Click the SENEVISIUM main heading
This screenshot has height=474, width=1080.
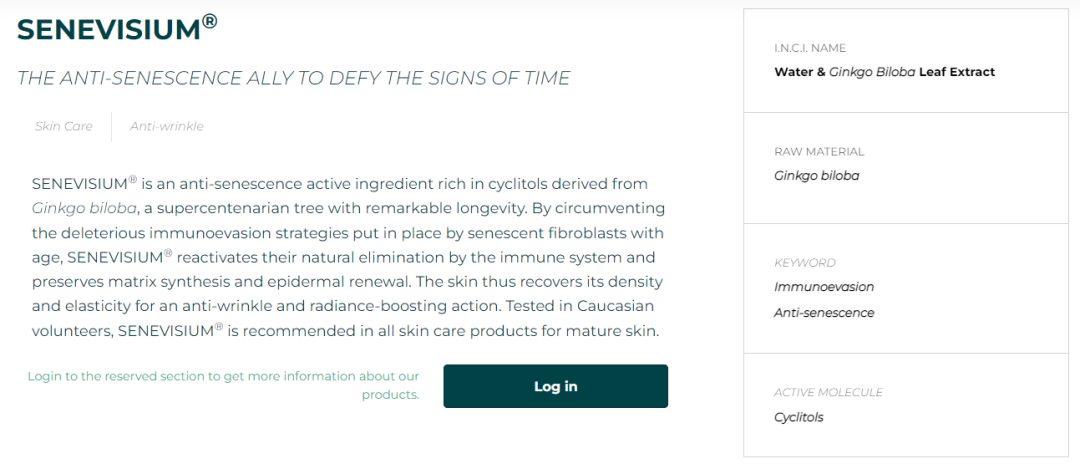109,30
